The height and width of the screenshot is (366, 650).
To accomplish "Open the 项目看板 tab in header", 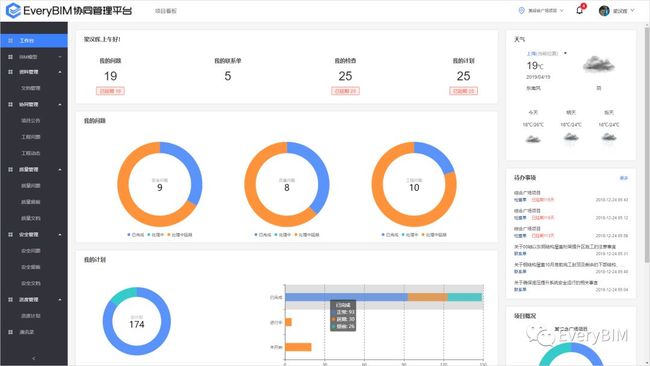I will [166, 11].
